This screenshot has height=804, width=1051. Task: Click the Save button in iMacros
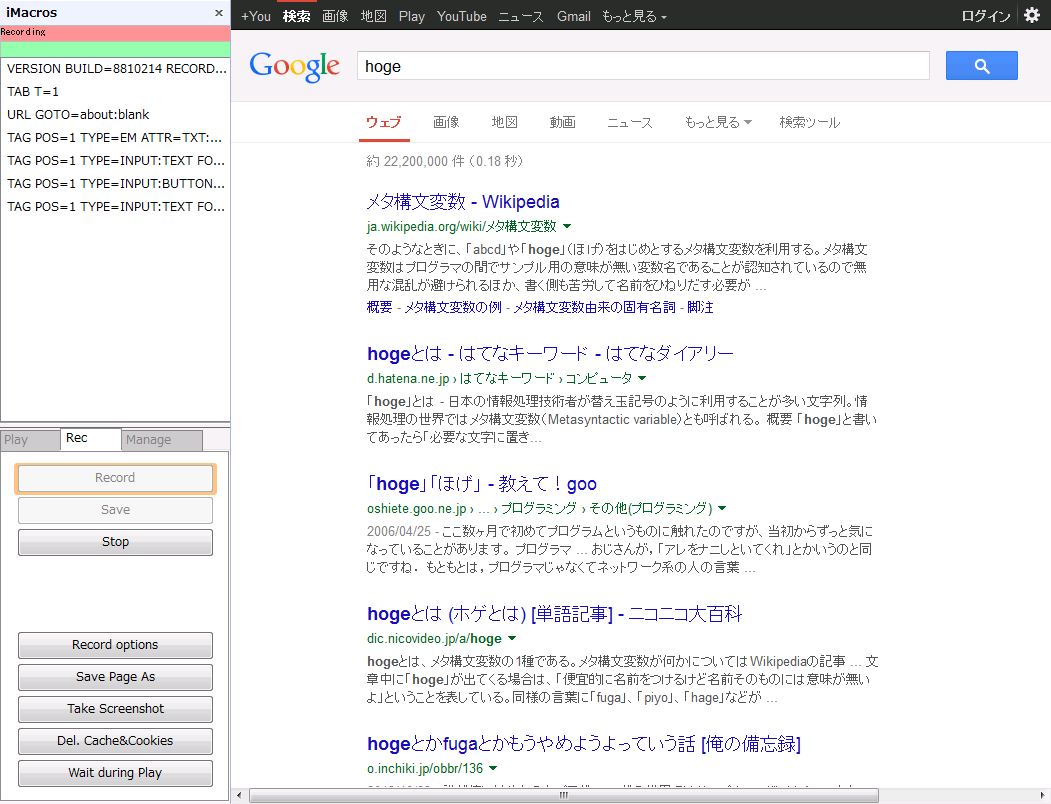tap(115, 510)
